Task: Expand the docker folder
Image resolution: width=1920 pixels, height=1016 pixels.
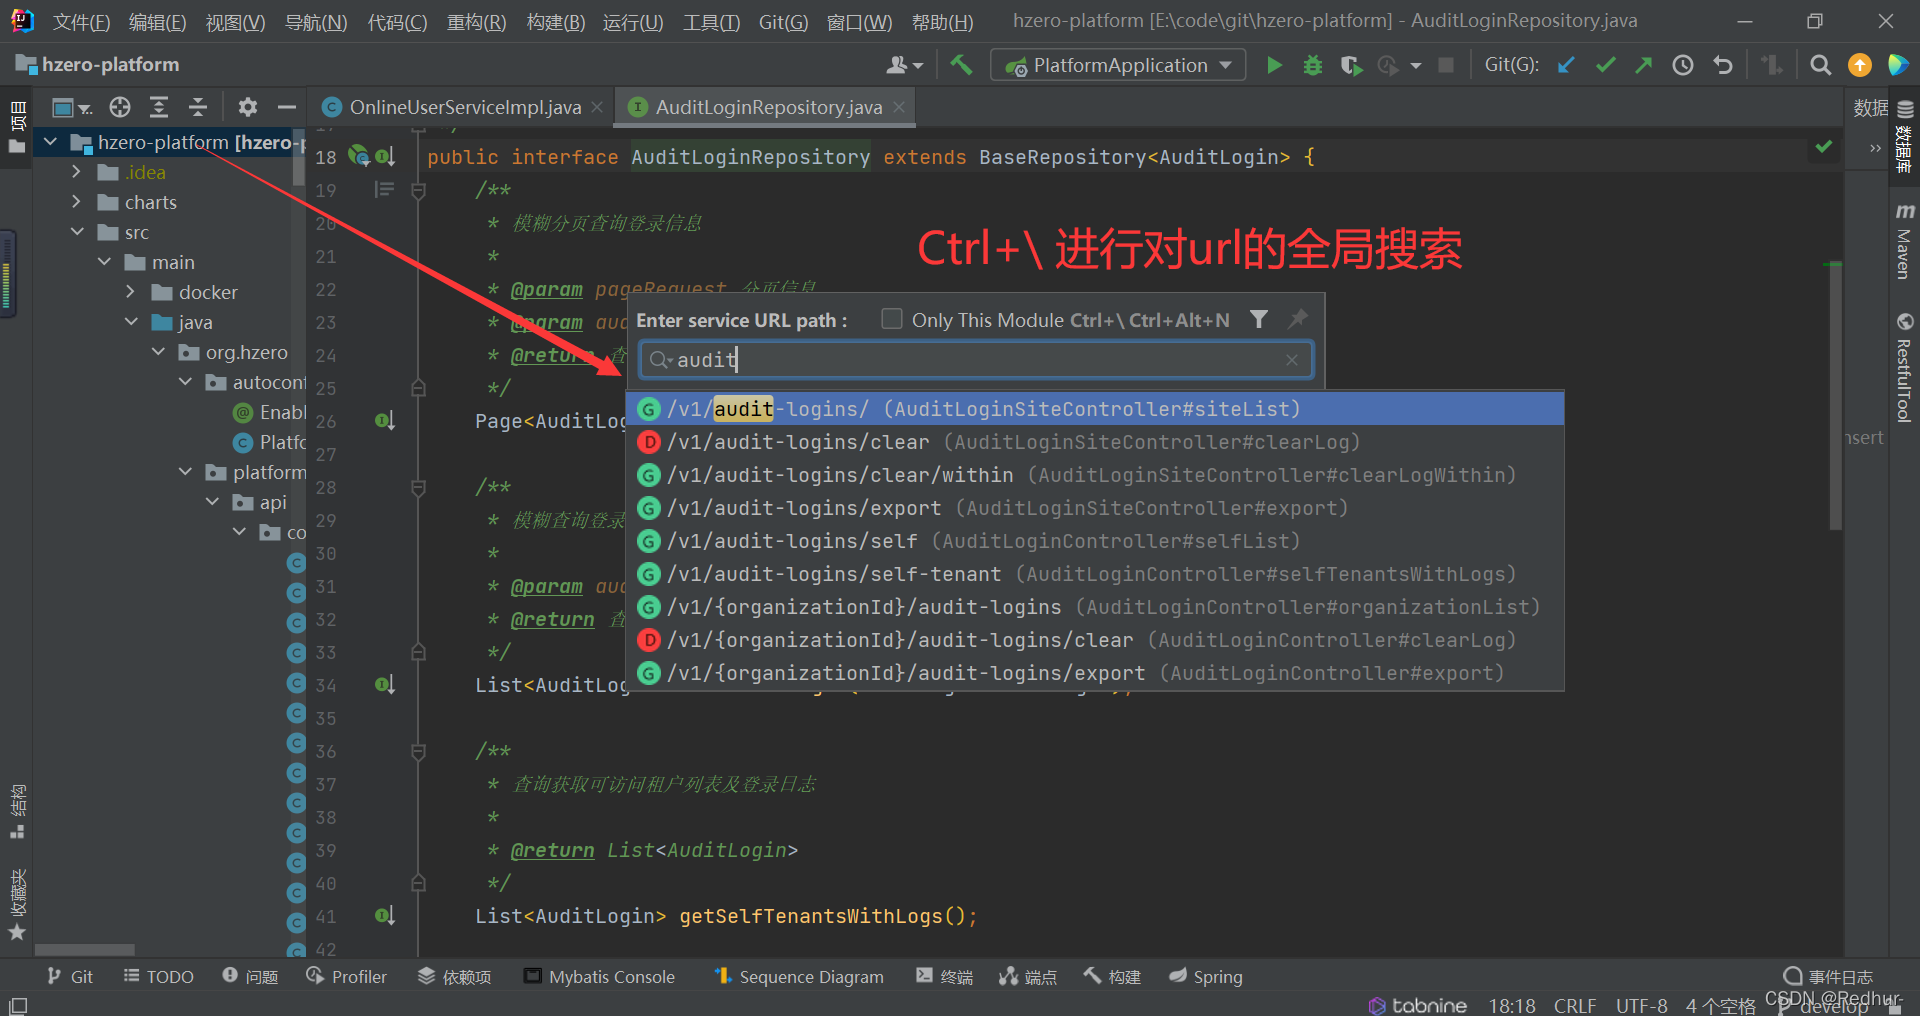Action: coord(131,292)
